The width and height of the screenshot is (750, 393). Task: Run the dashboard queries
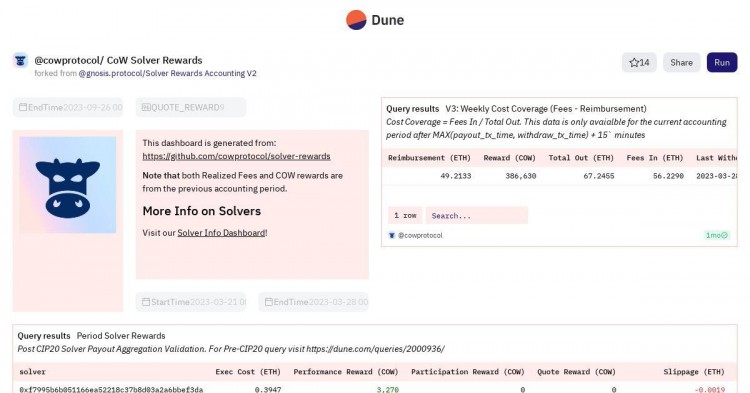point(722,63)
